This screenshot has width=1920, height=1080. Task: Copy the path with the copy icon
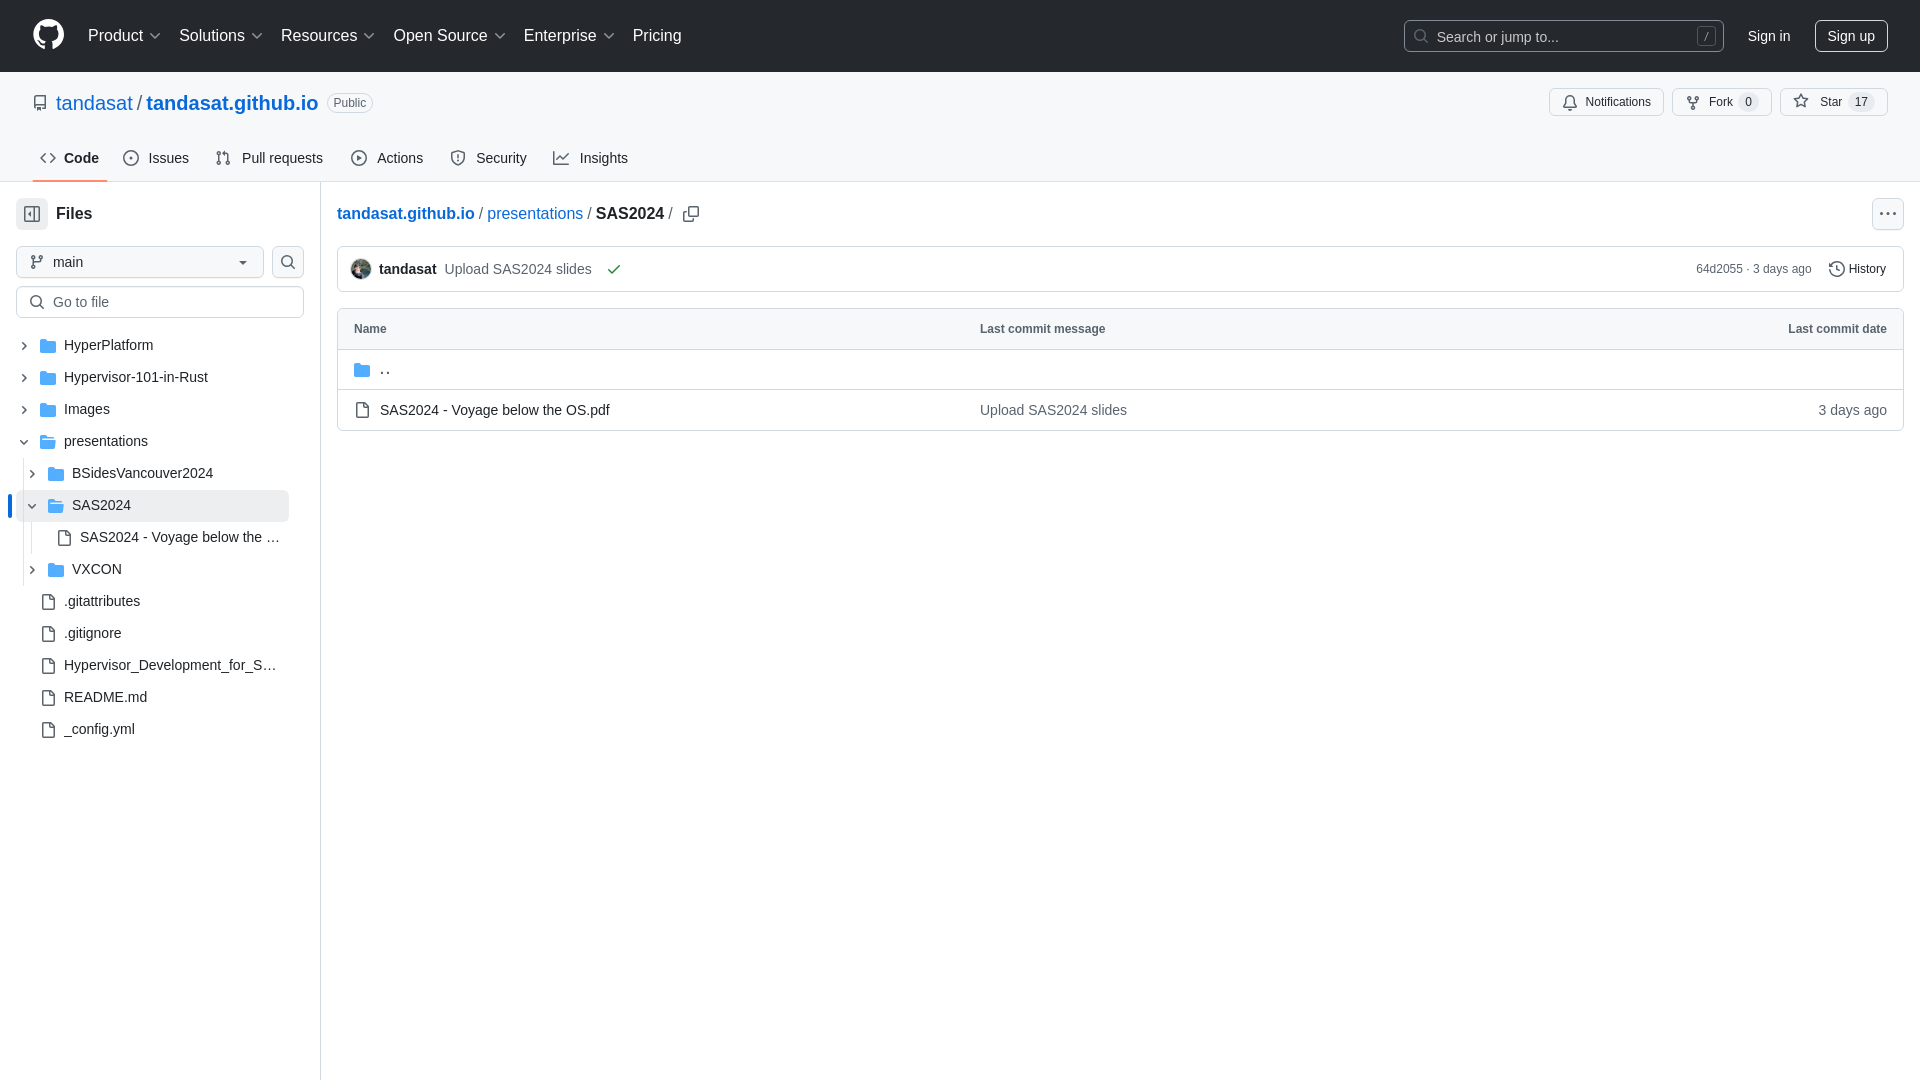coord(691,214)
